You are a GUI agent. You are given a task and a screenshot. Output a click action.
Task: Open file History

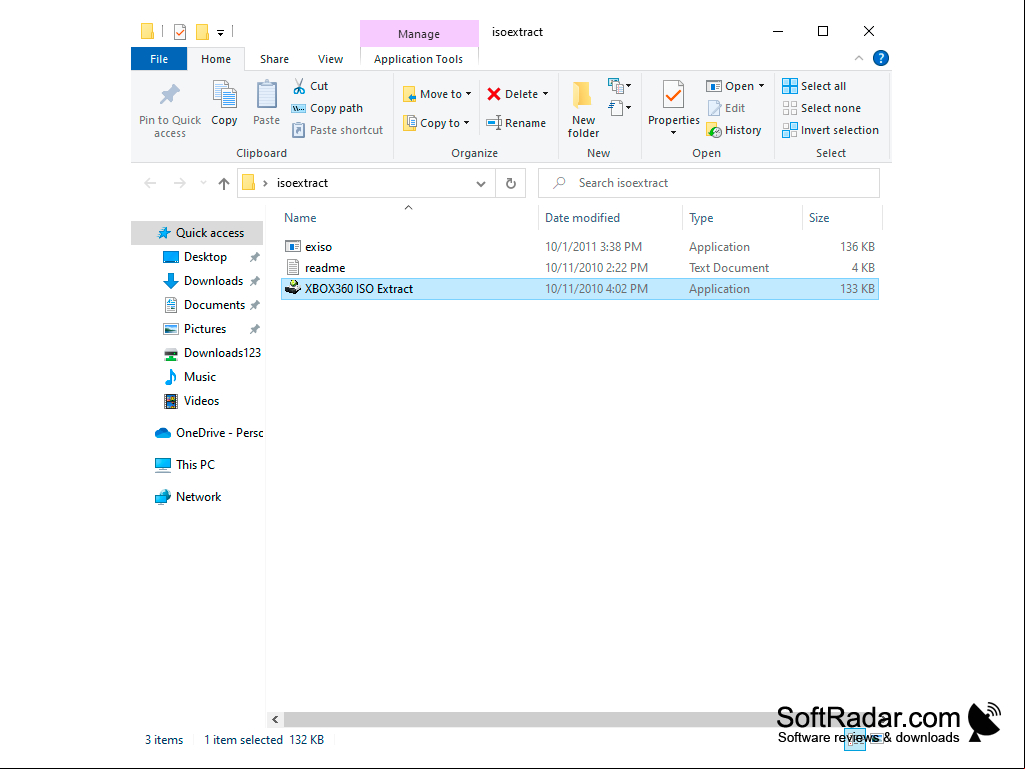tap(734, 130)
